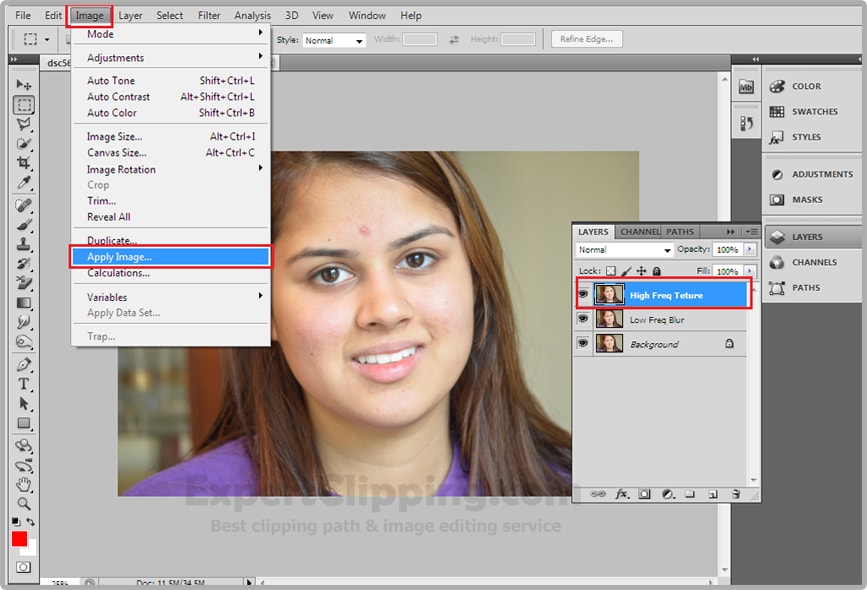Expand the Opacity slider arrow

tap(750, 250)
